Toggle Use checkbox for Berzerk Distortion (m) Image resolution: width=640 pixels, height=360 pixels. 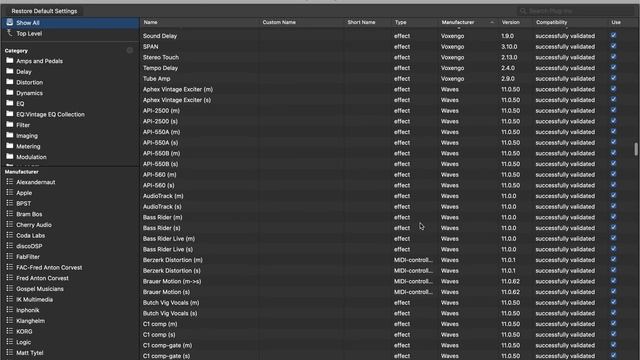click(x=613, y=259)
